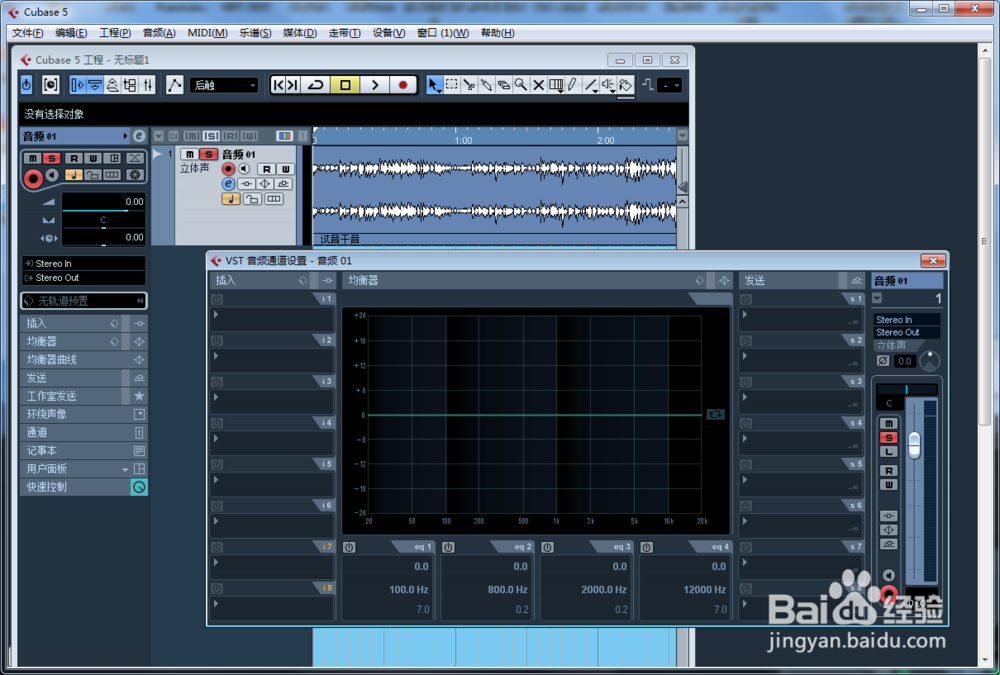
Task: Open the snap type dropdown
Action: (x=670, y=85)
